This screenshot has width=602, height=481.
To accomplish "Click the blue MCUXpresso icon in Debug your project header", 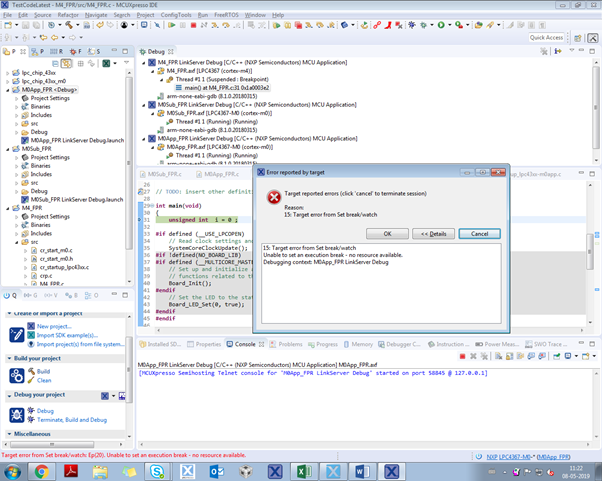I will (105, 396).
